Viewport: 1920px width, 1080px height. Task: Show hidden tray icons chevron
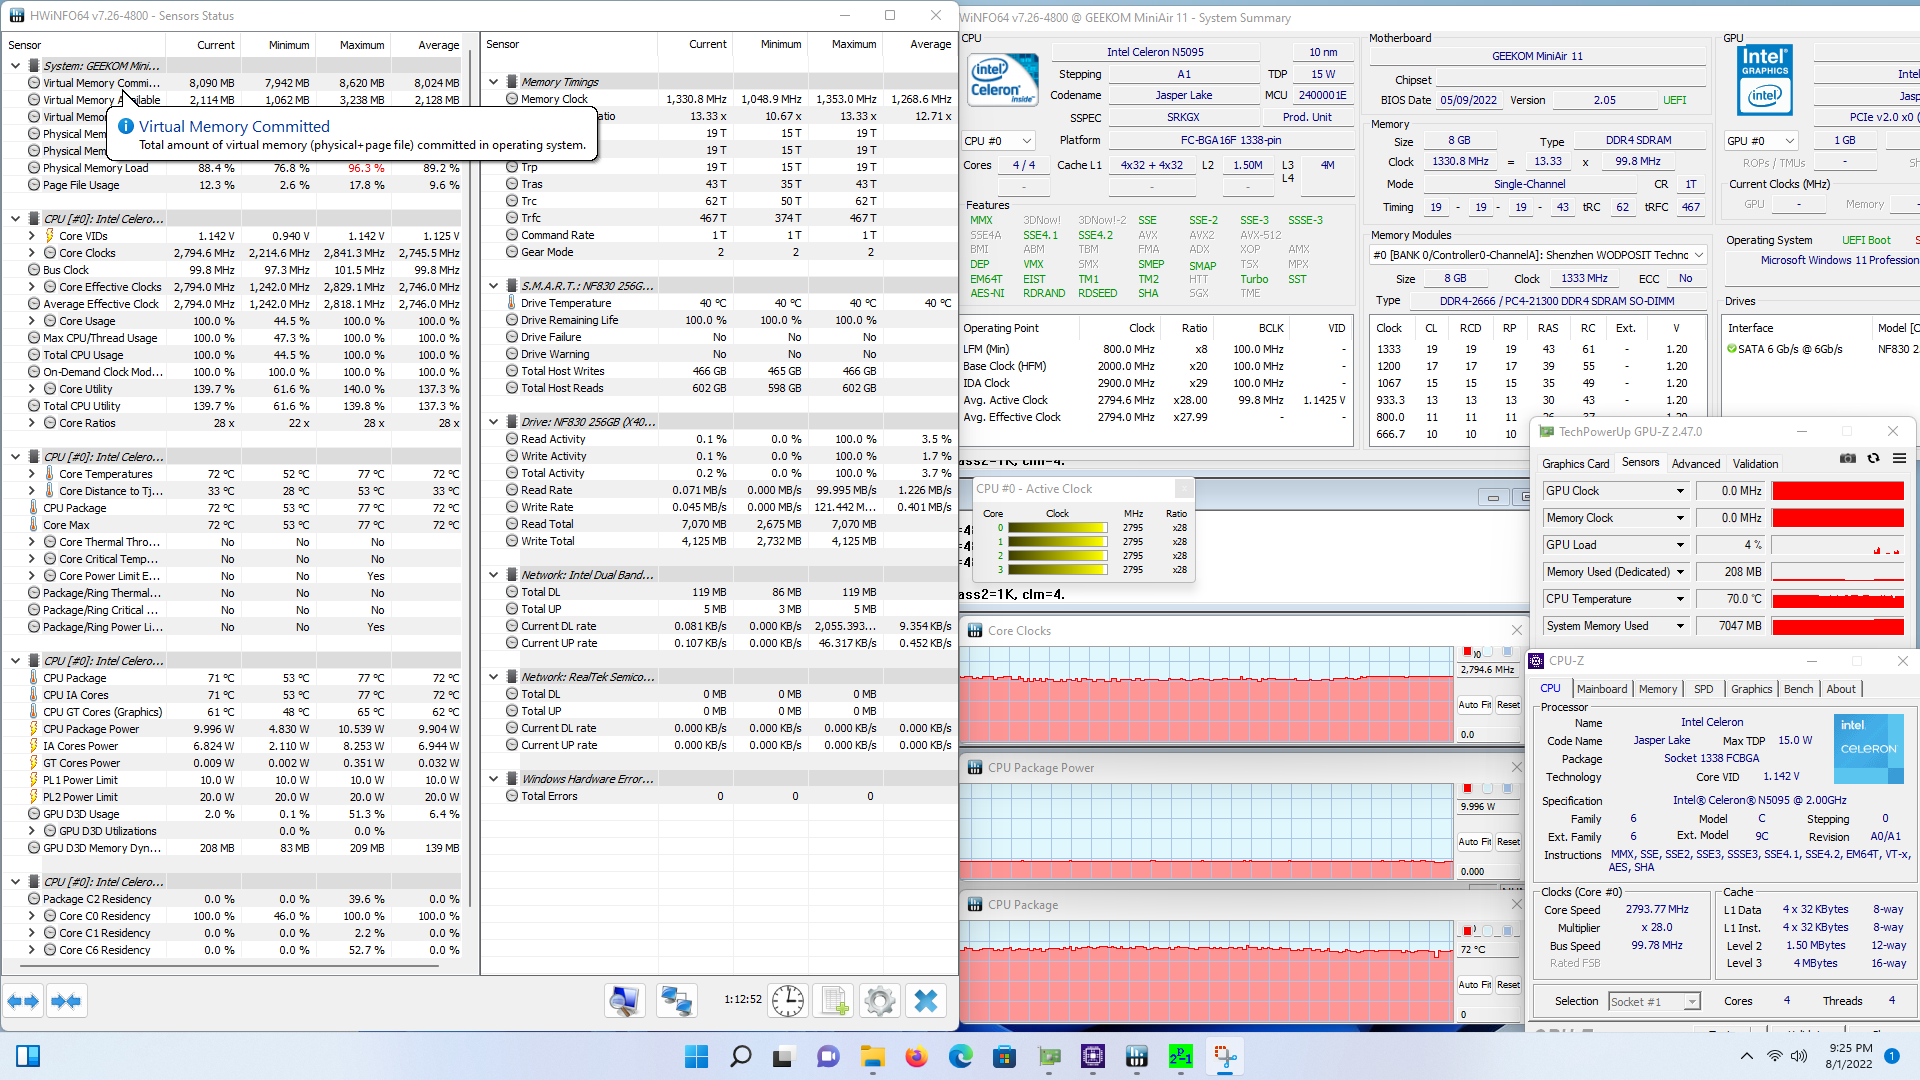pyautogui.click(x=1746, y=1056)
